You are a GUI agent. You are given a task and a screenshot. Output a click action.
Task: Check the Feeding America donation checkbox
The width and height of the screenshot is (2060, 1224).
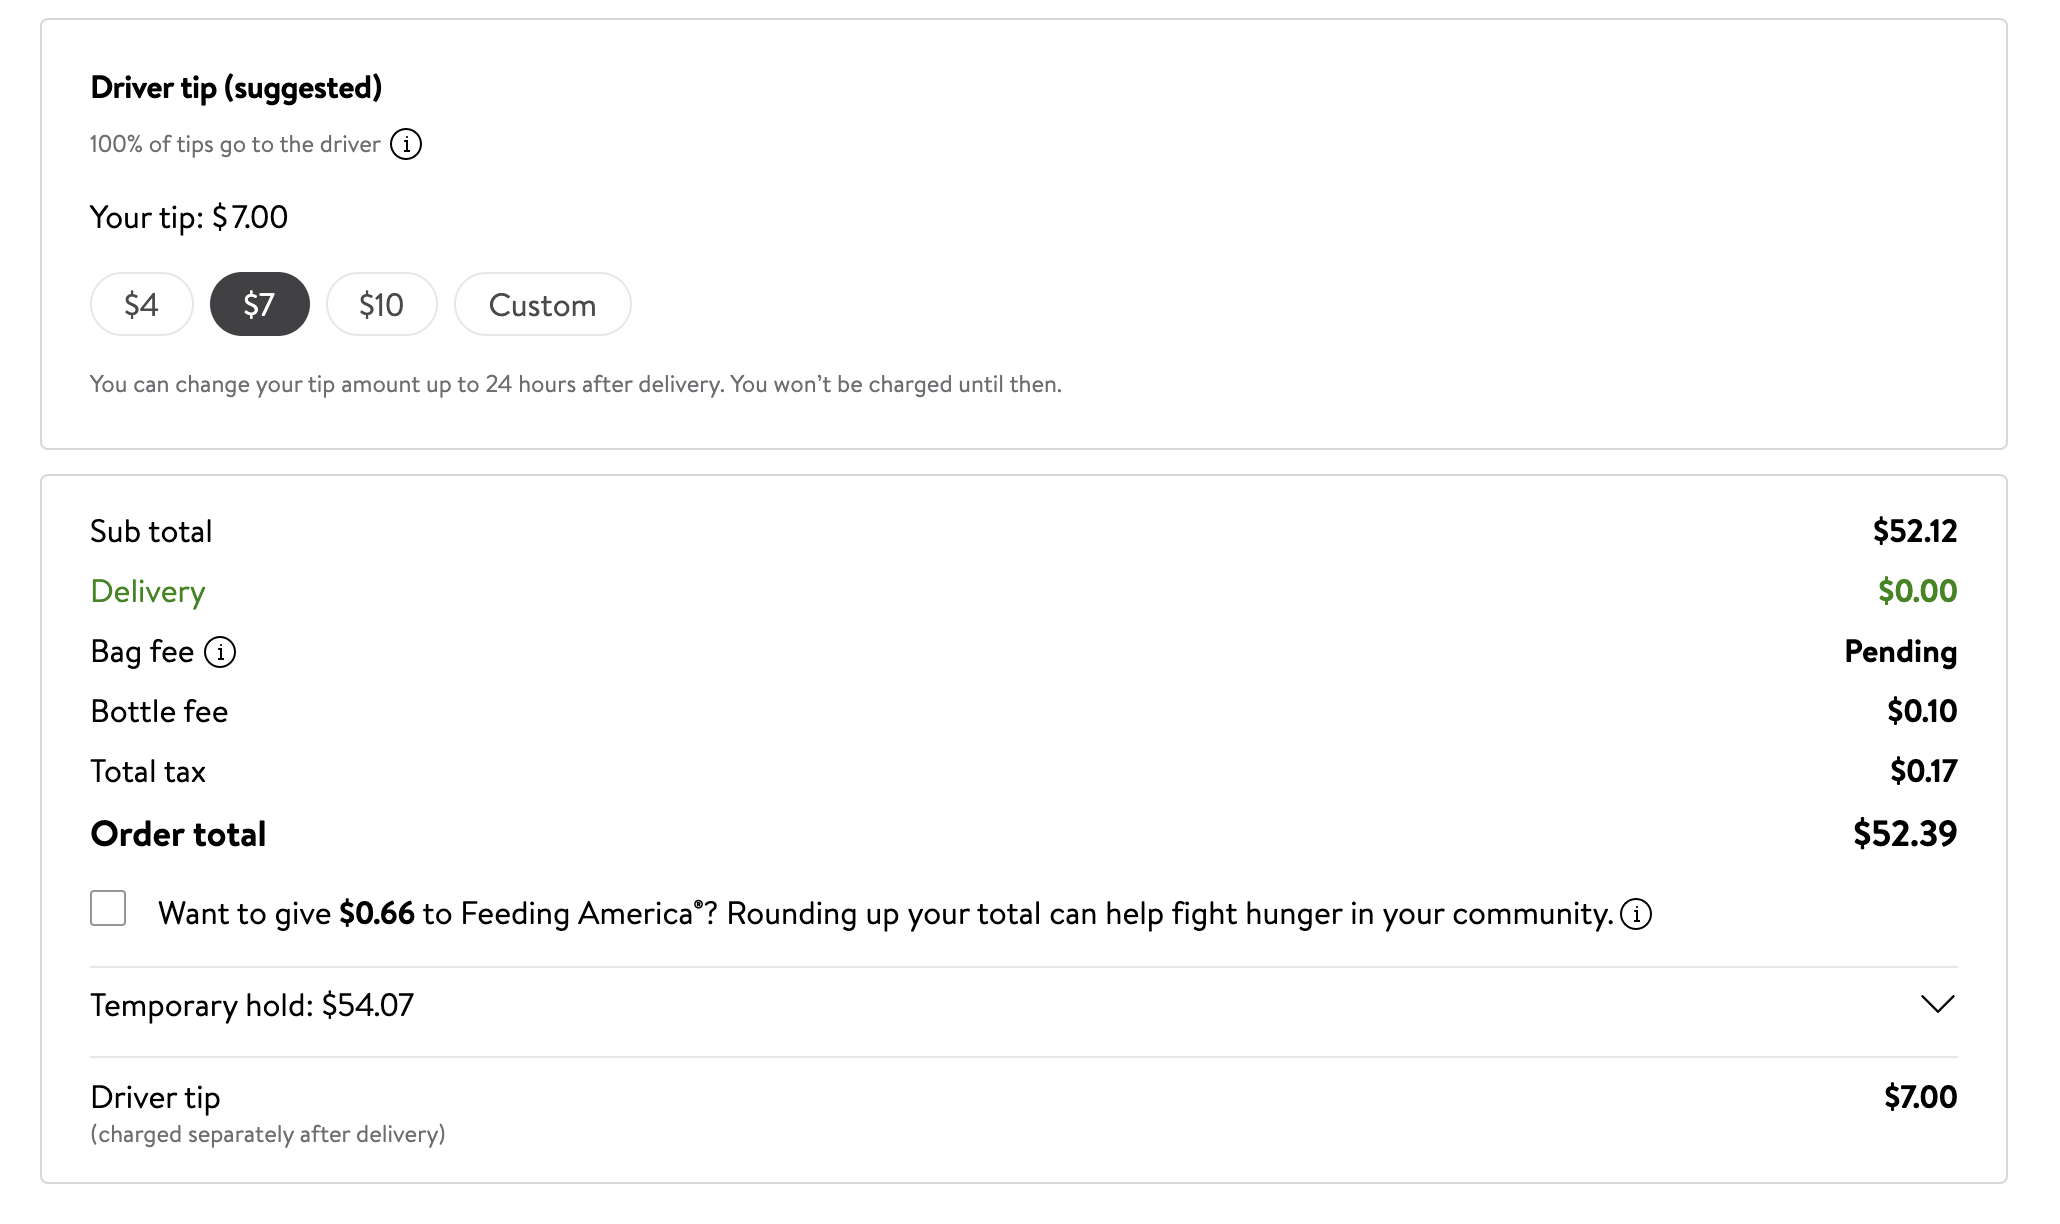(x=108, y=908)
